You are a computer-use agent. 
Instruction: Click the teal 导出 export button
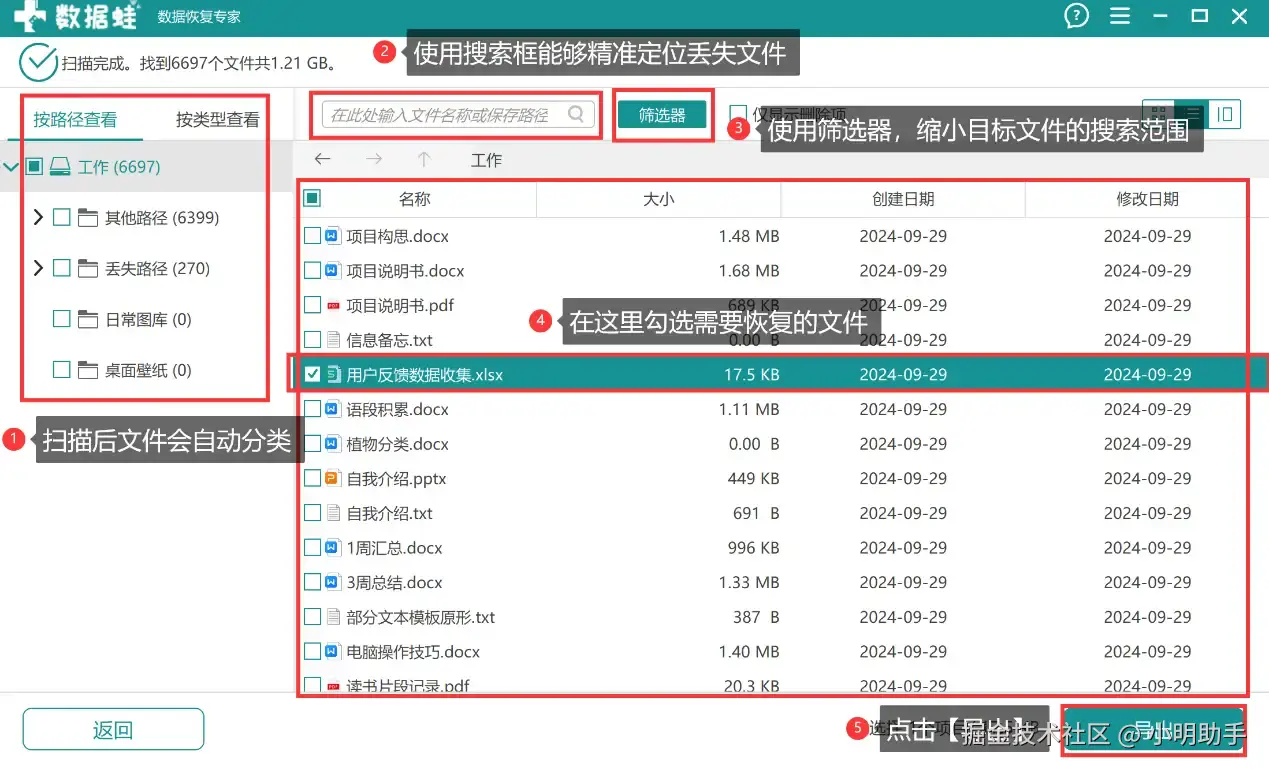tap(1155, 730)
